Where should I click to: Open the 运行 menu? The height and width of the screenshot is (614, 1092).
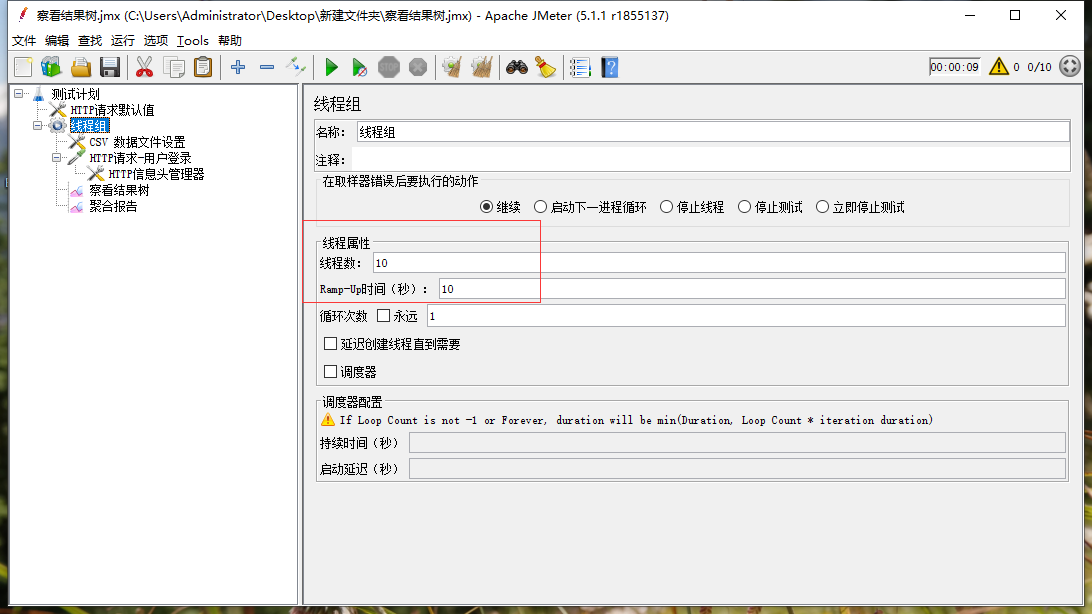(123, 40)
